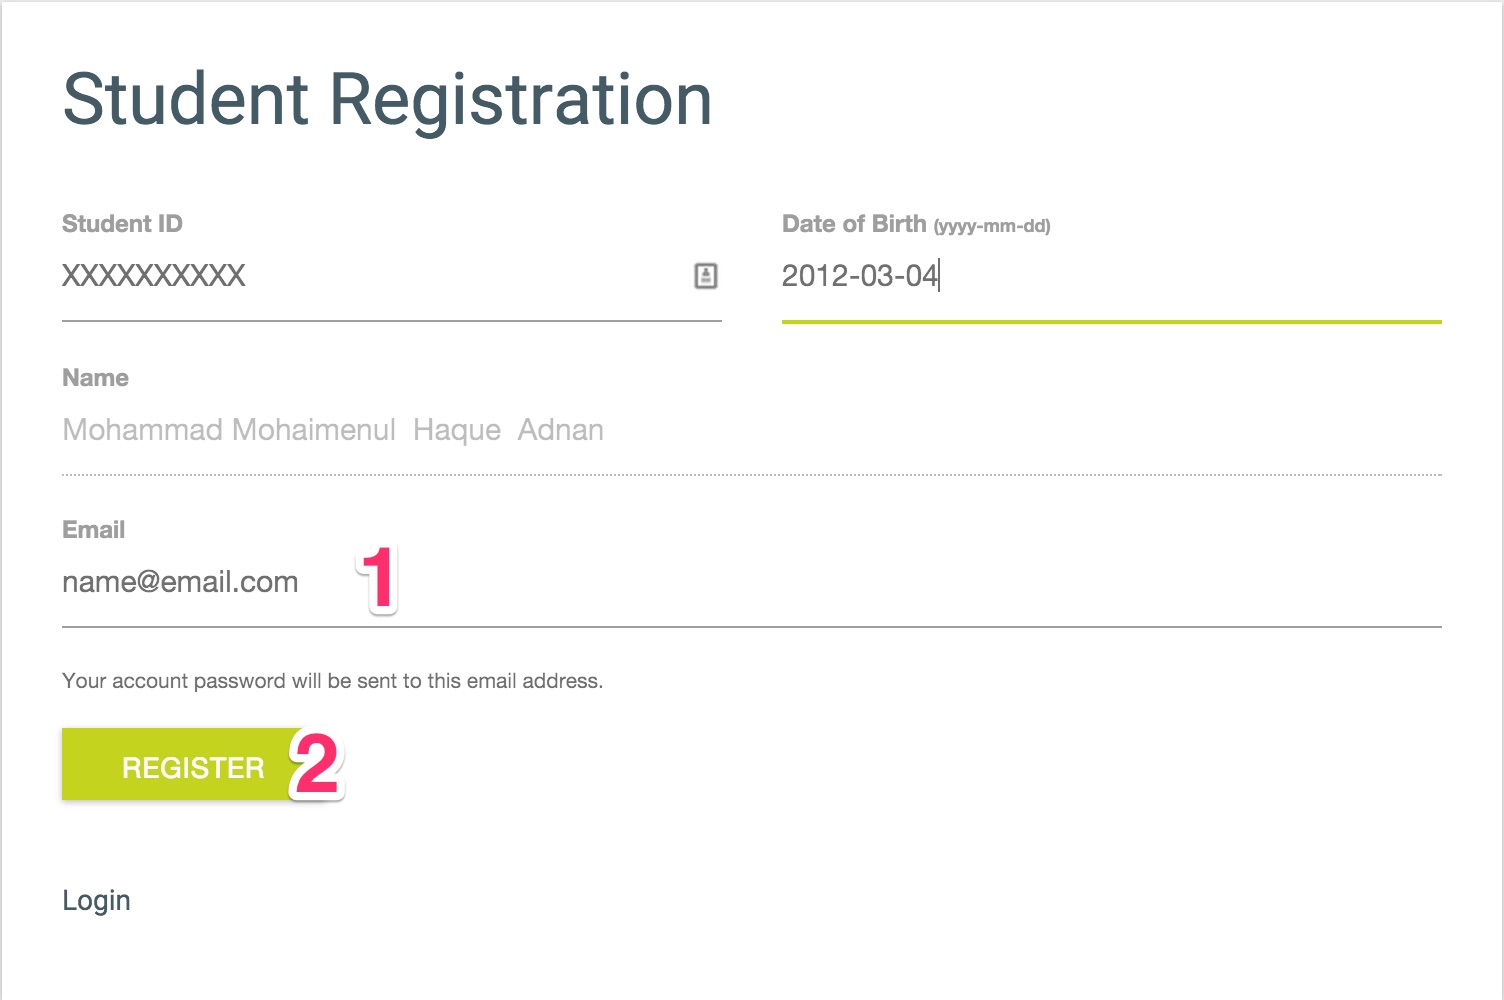
Task: Click the contact card autofill icon
Action: pyautogui.click(x=705, y=276)
